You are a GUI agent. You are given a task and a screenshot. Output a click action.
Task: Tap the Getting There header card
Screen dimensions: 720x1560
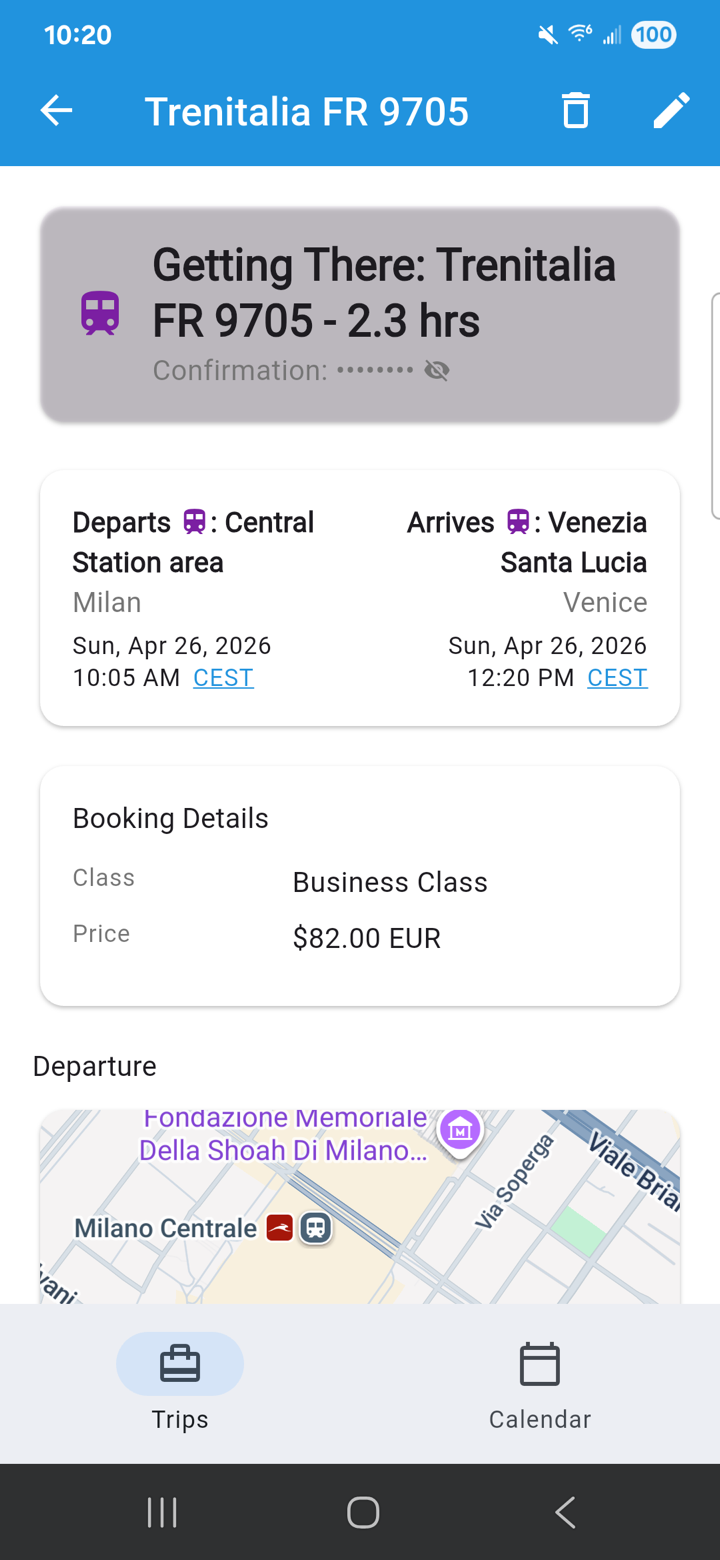360,315
